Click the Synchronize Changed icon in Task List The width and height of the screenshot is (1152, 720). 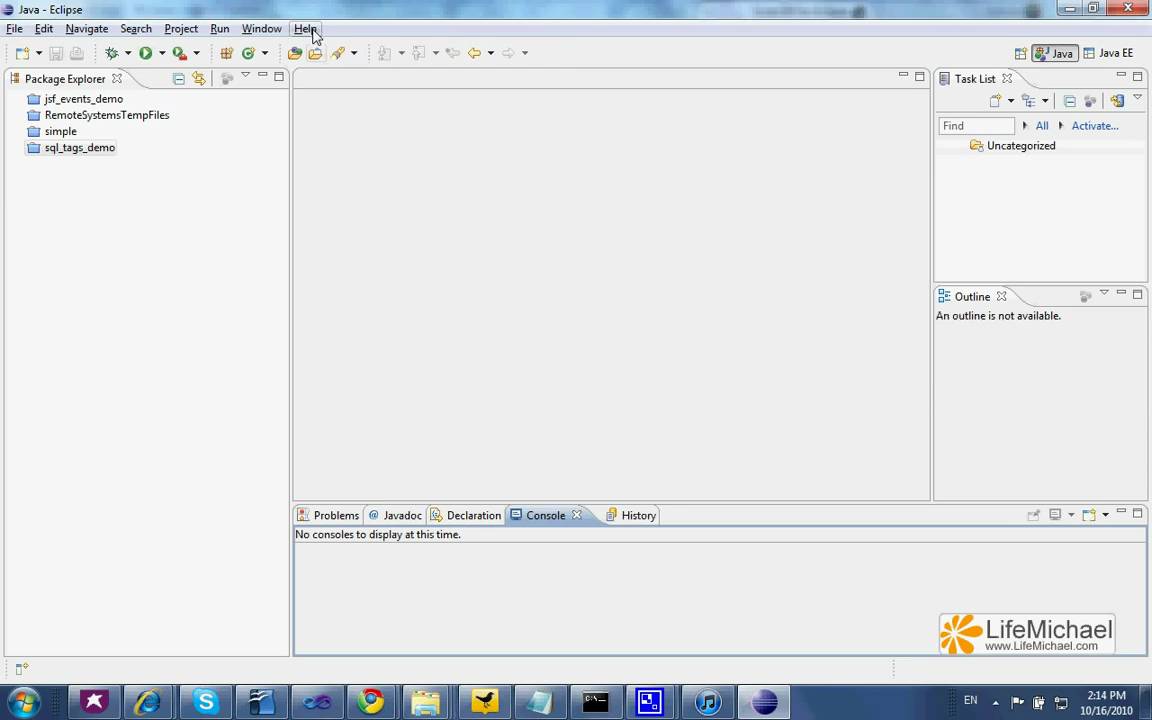(1117, 101)
